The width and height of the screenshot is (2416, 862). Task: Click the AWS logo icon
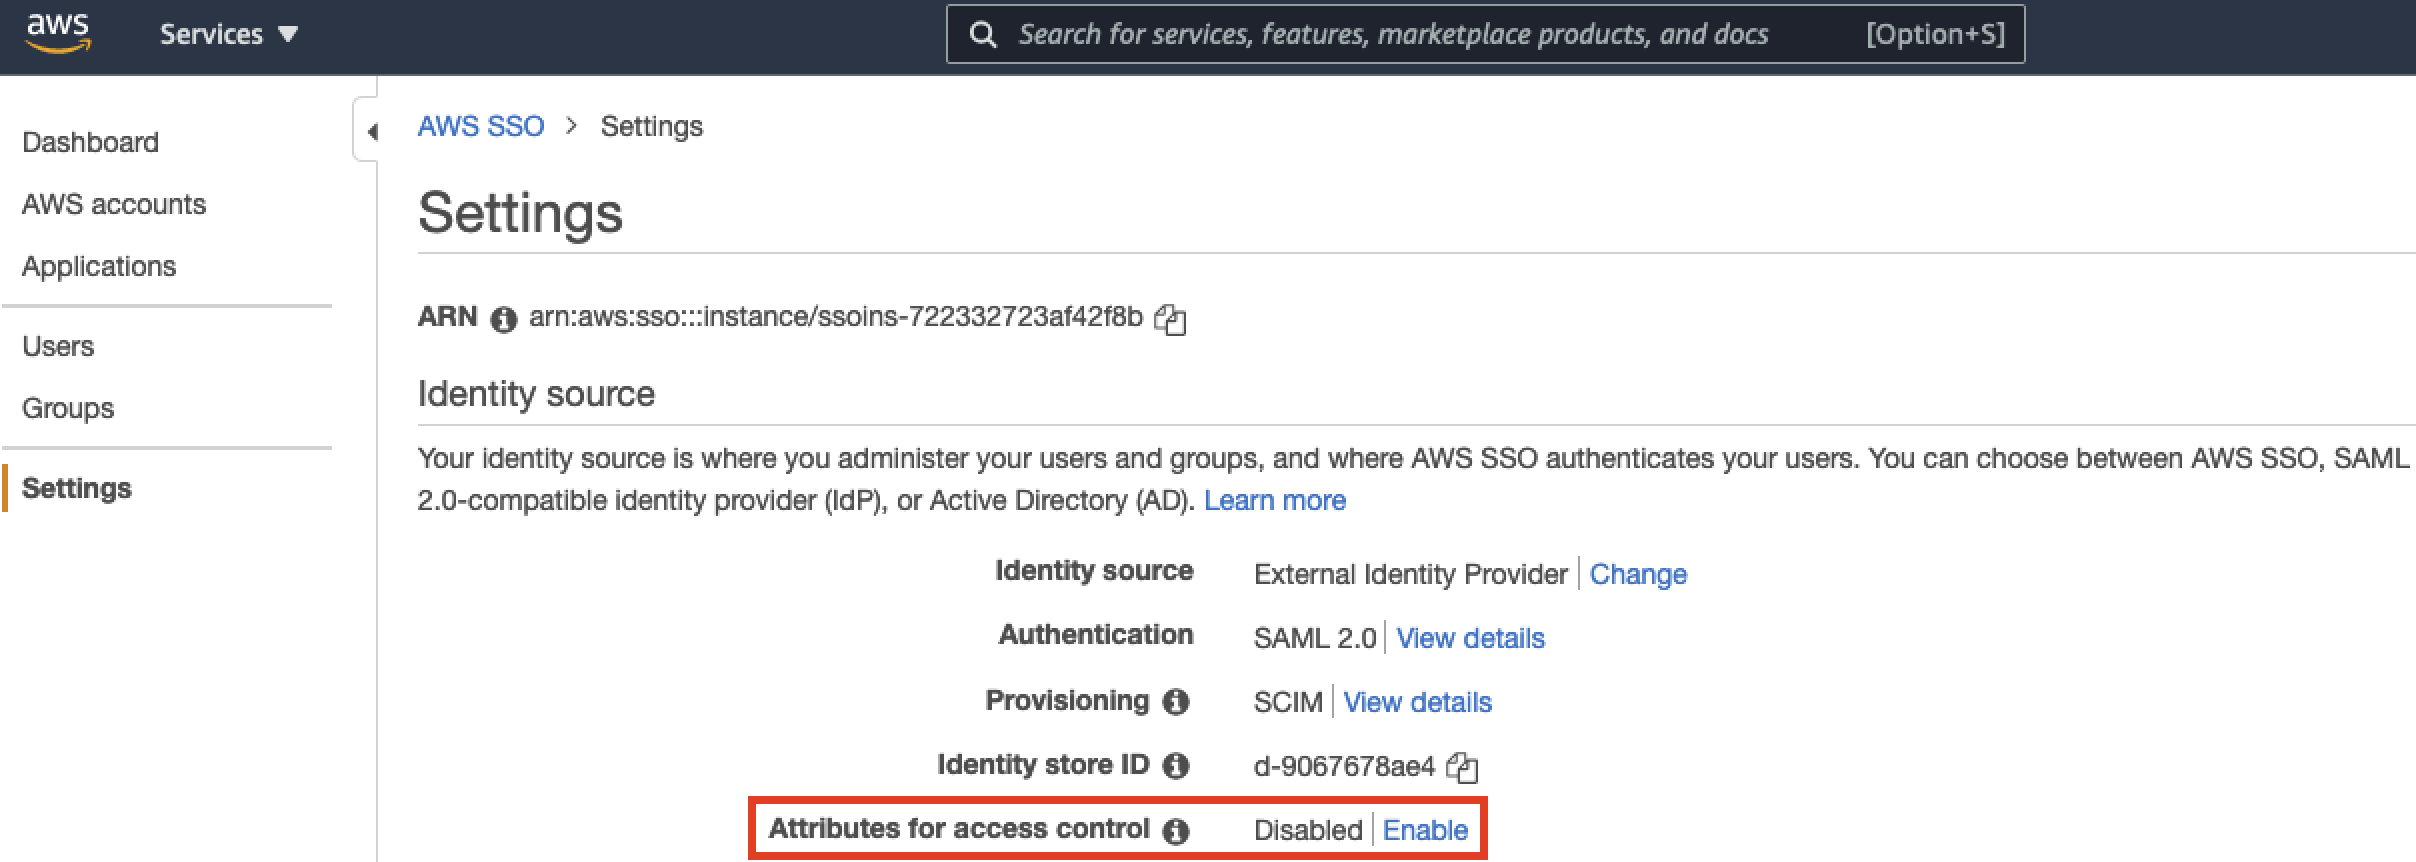pos(58,33)
